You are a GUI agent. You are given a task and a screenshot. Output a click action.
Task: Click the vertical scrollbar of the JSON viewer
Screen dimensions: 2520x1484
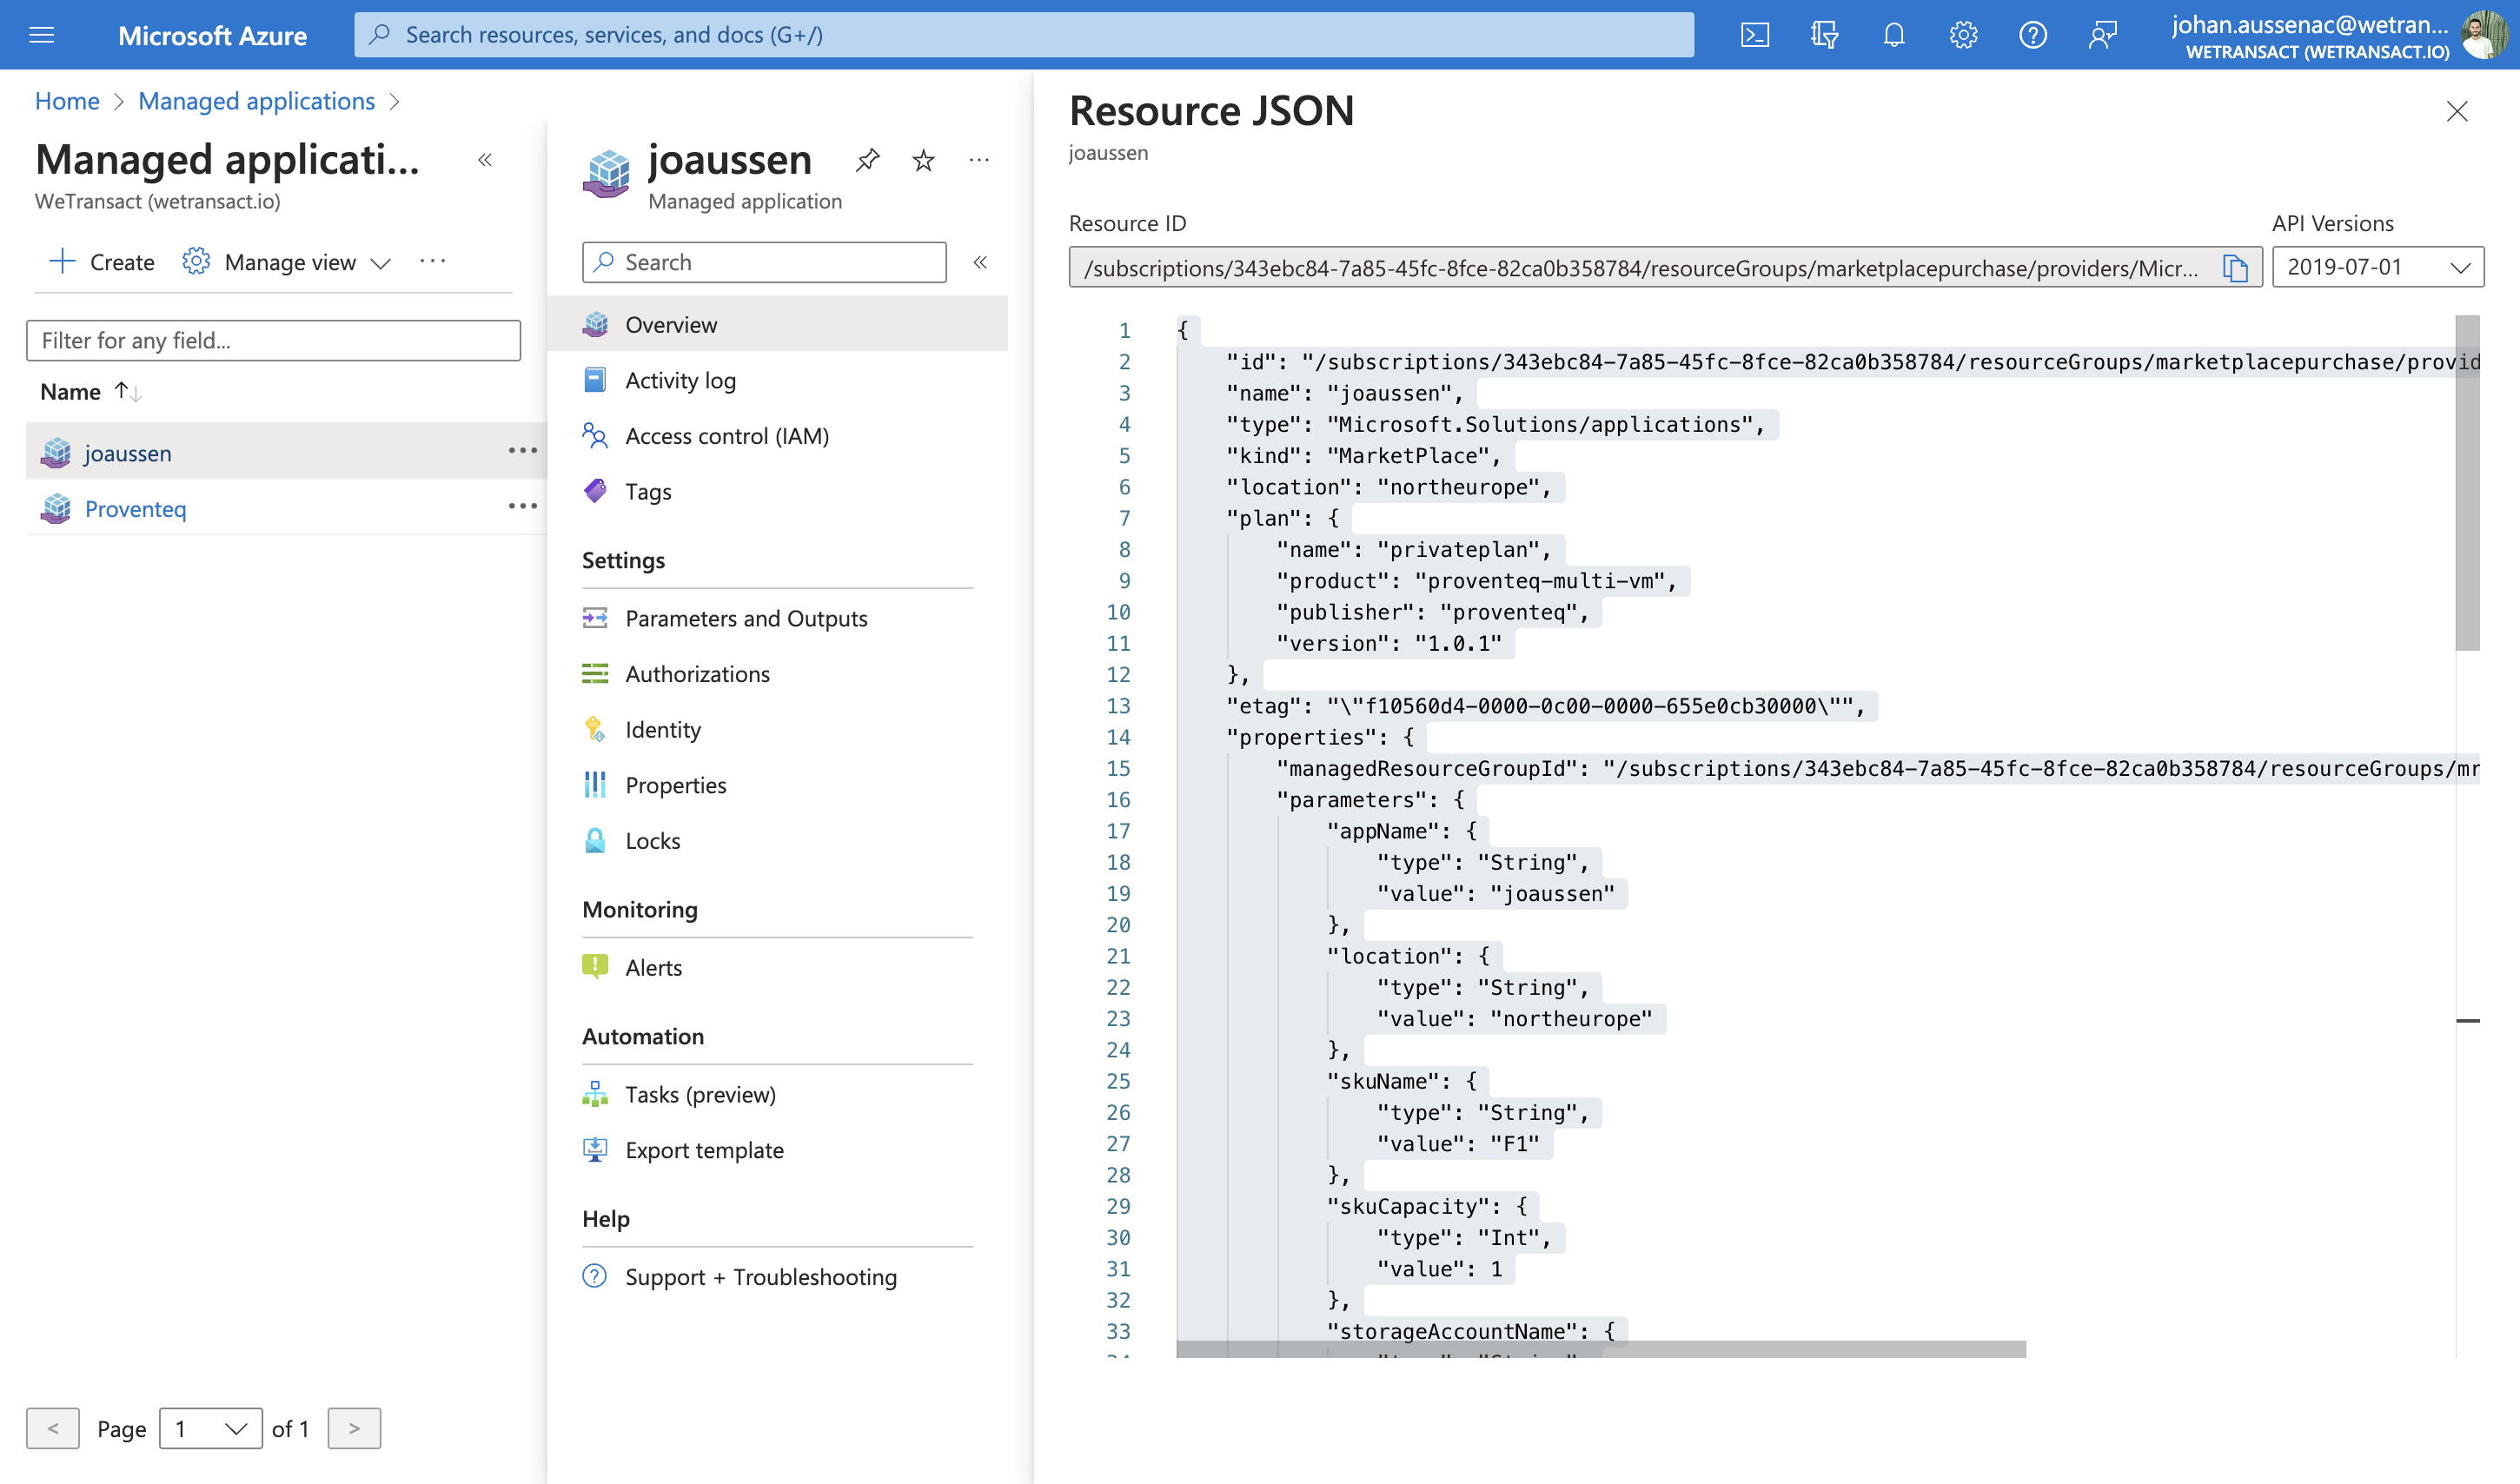pyautogui.click(x=2467, y=483)
